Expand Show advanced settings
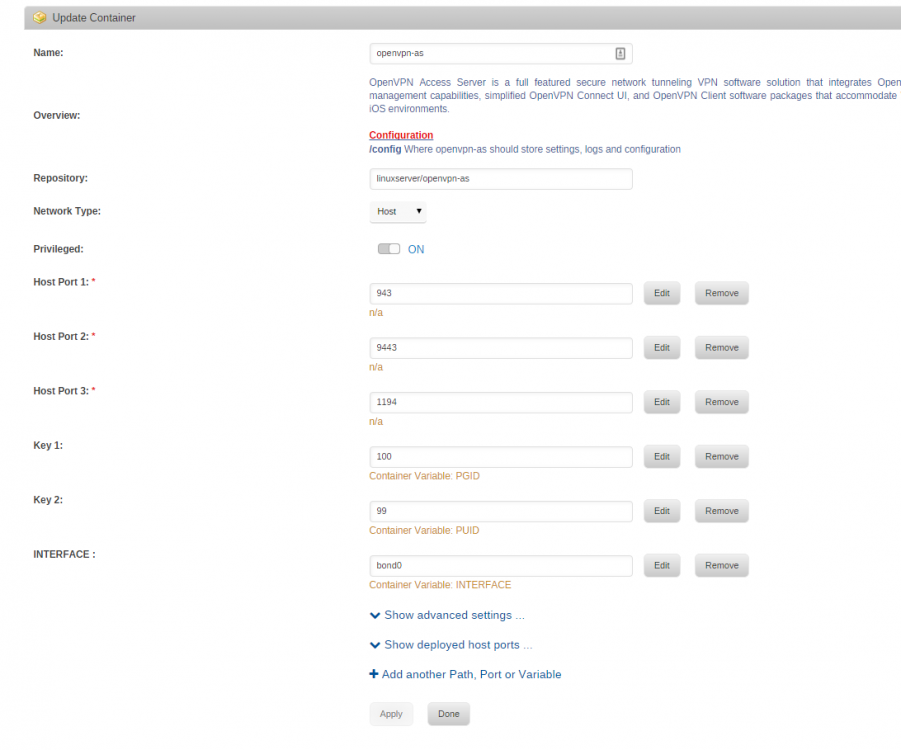The image size is (901, 750). (454, 616)
